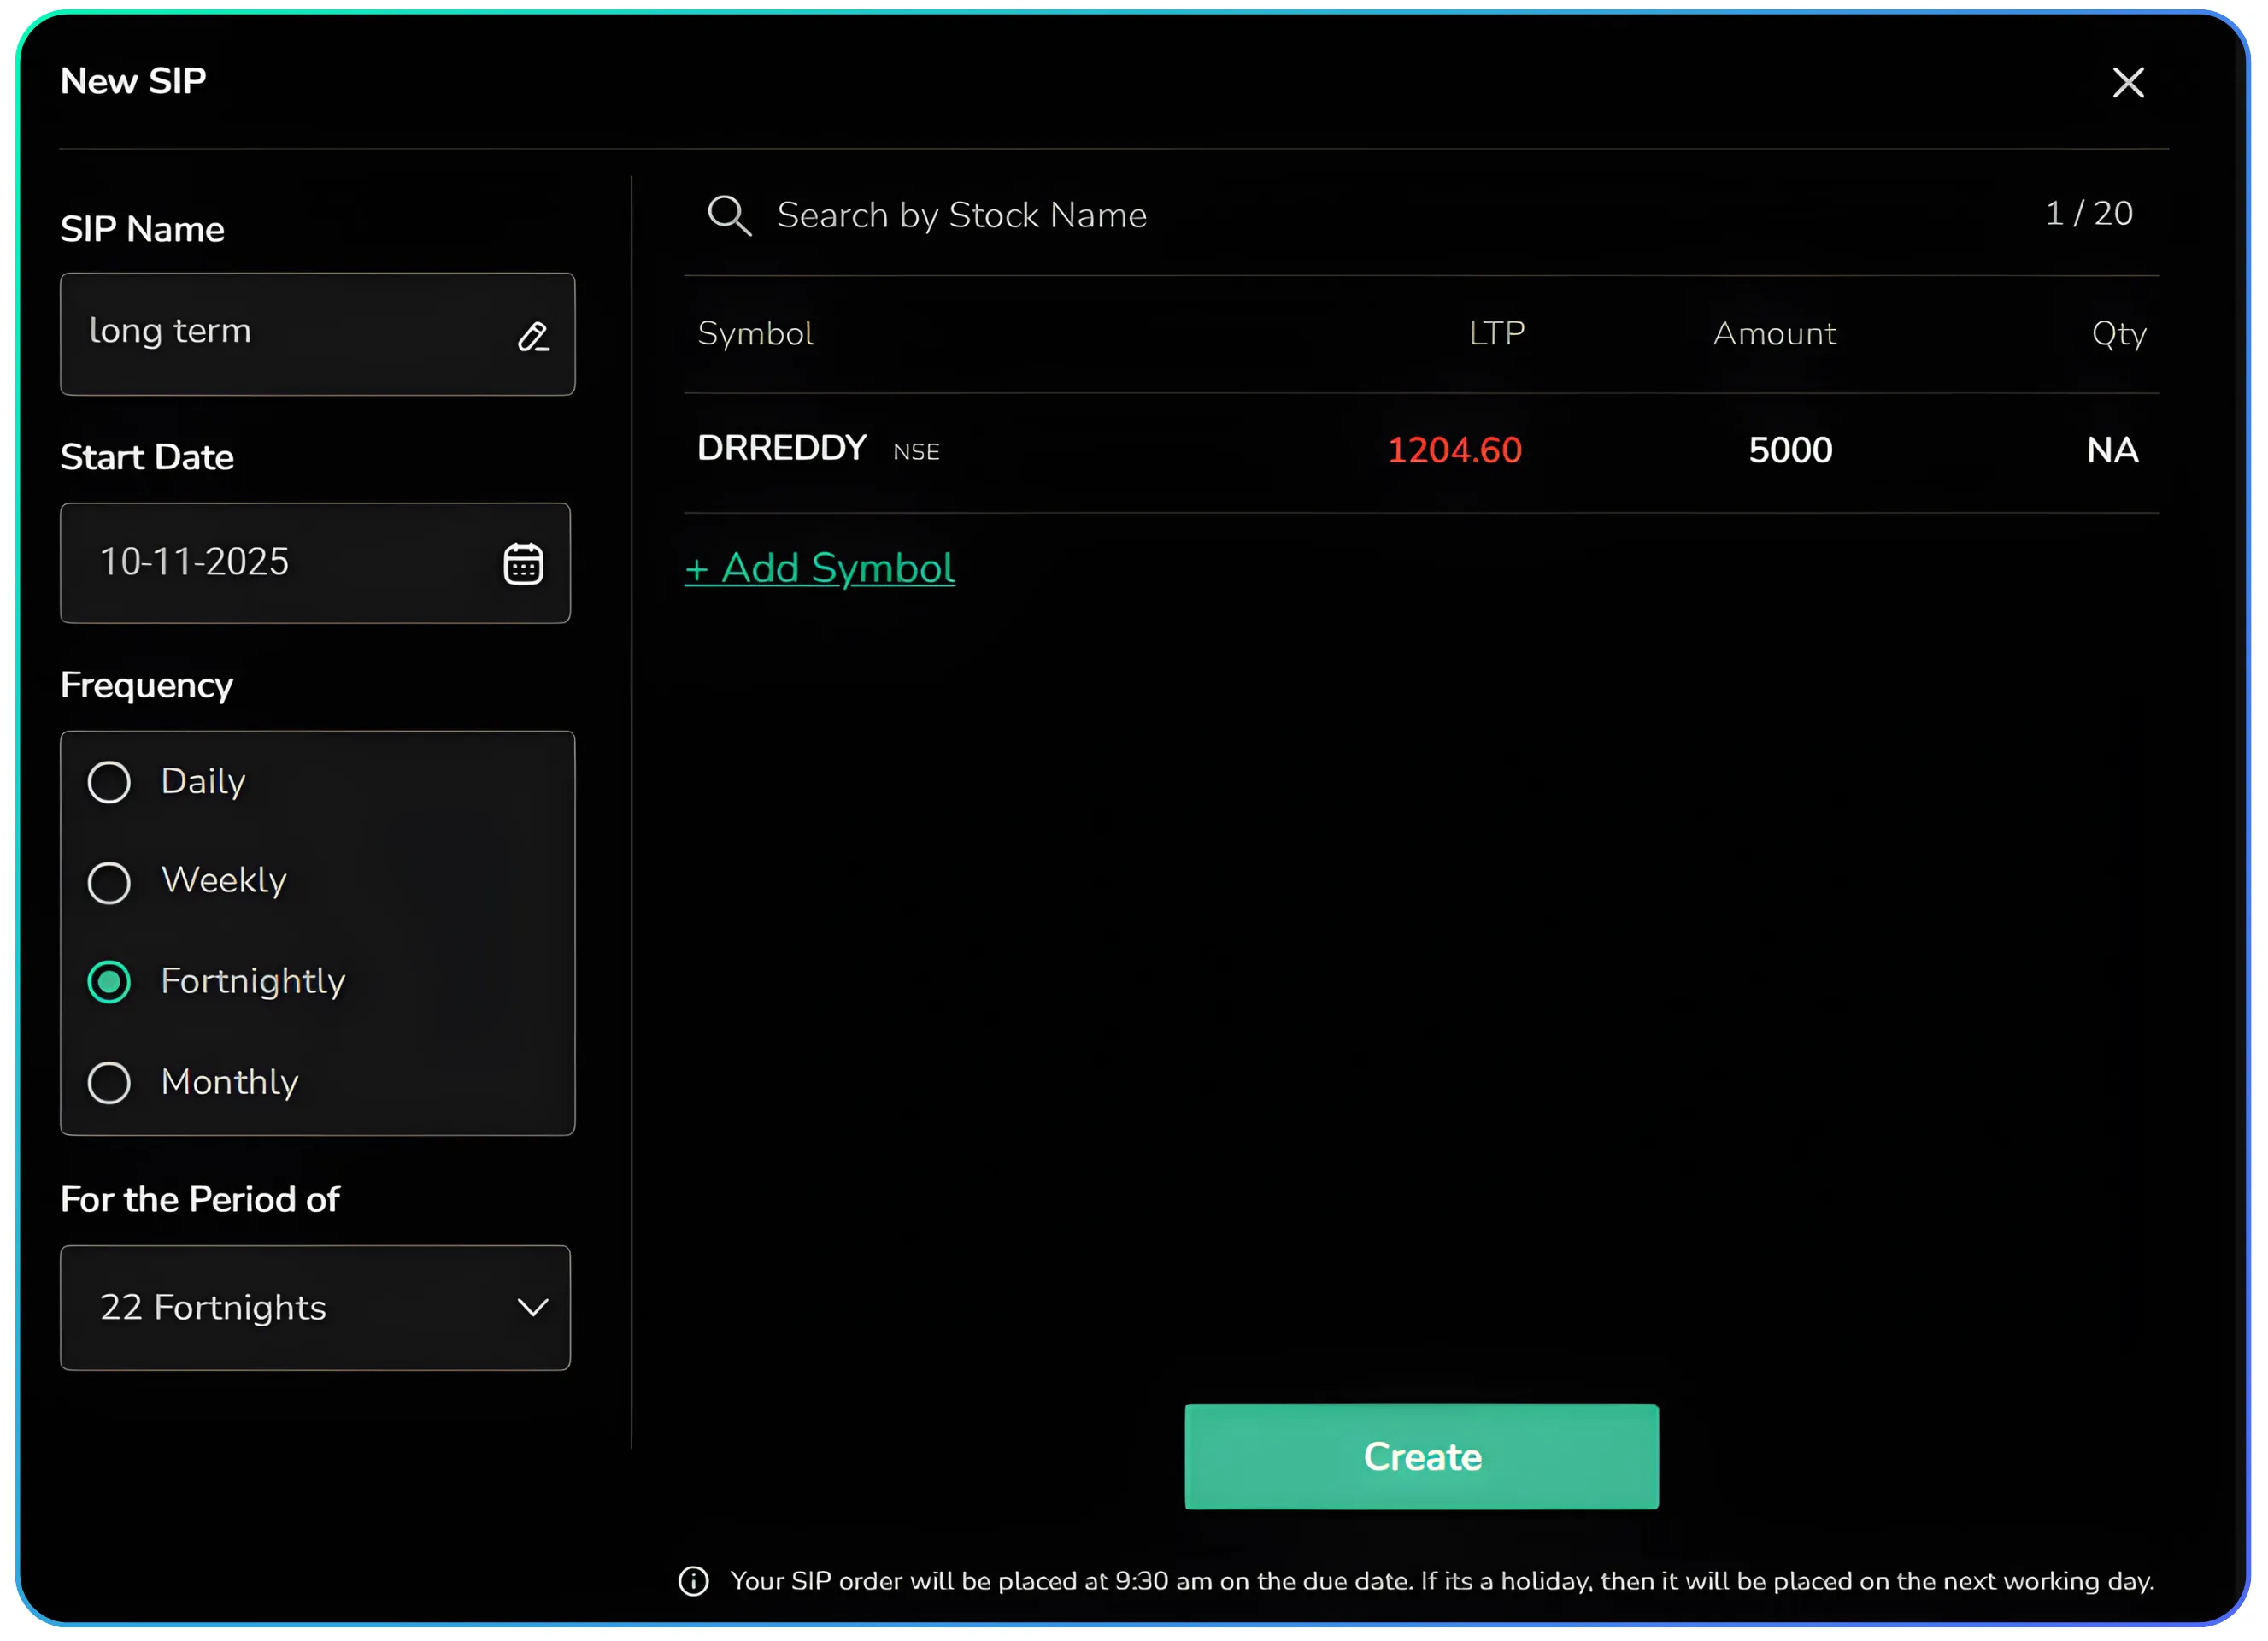Choose the Fortnightly radio button

pyautogui.click(x=109, y=982)
